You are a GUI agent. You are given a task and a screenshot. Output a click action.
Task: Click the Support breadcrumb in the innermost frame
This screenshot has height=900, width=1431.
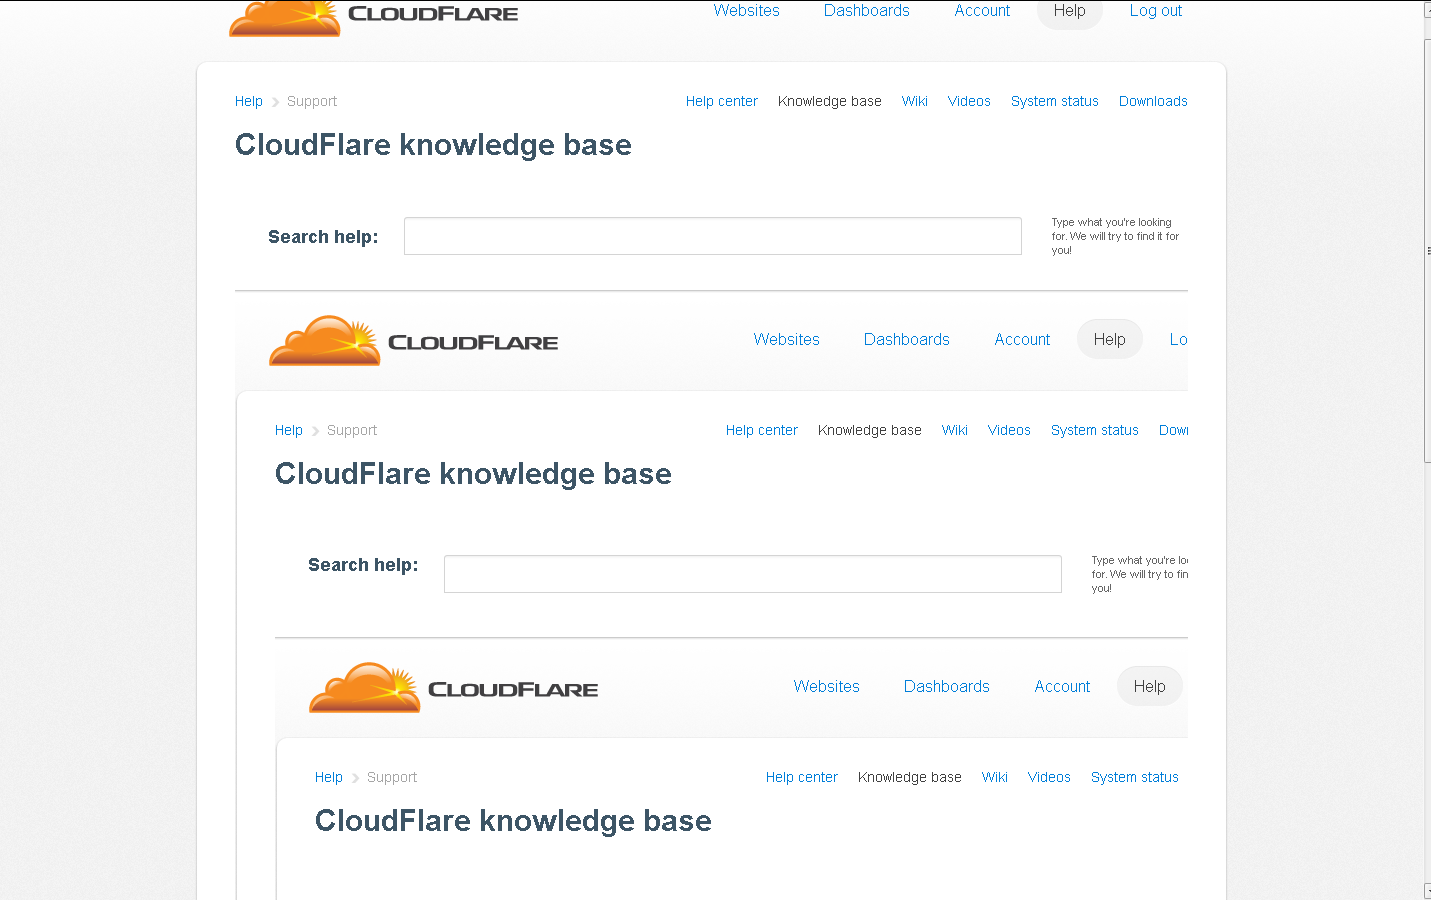(x=392, y=777)
